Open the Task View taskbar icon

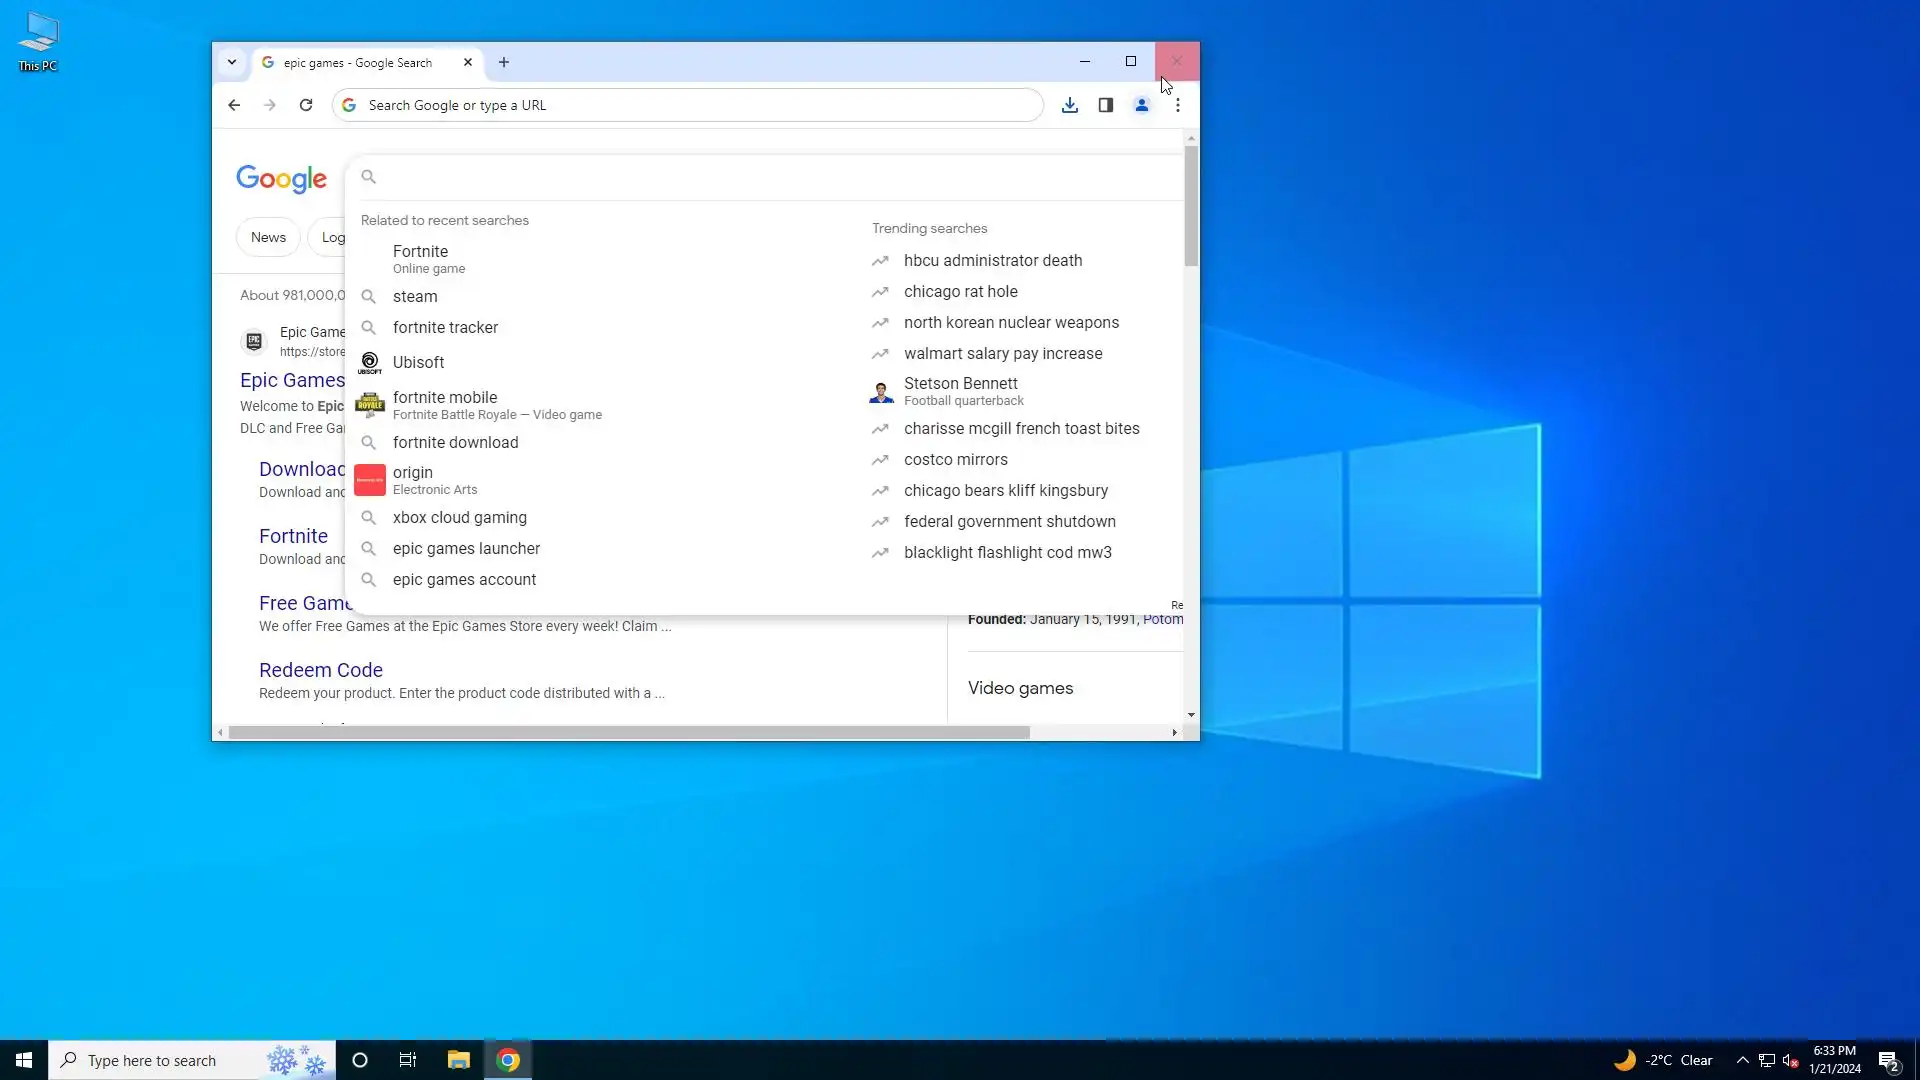point(408,1060)
